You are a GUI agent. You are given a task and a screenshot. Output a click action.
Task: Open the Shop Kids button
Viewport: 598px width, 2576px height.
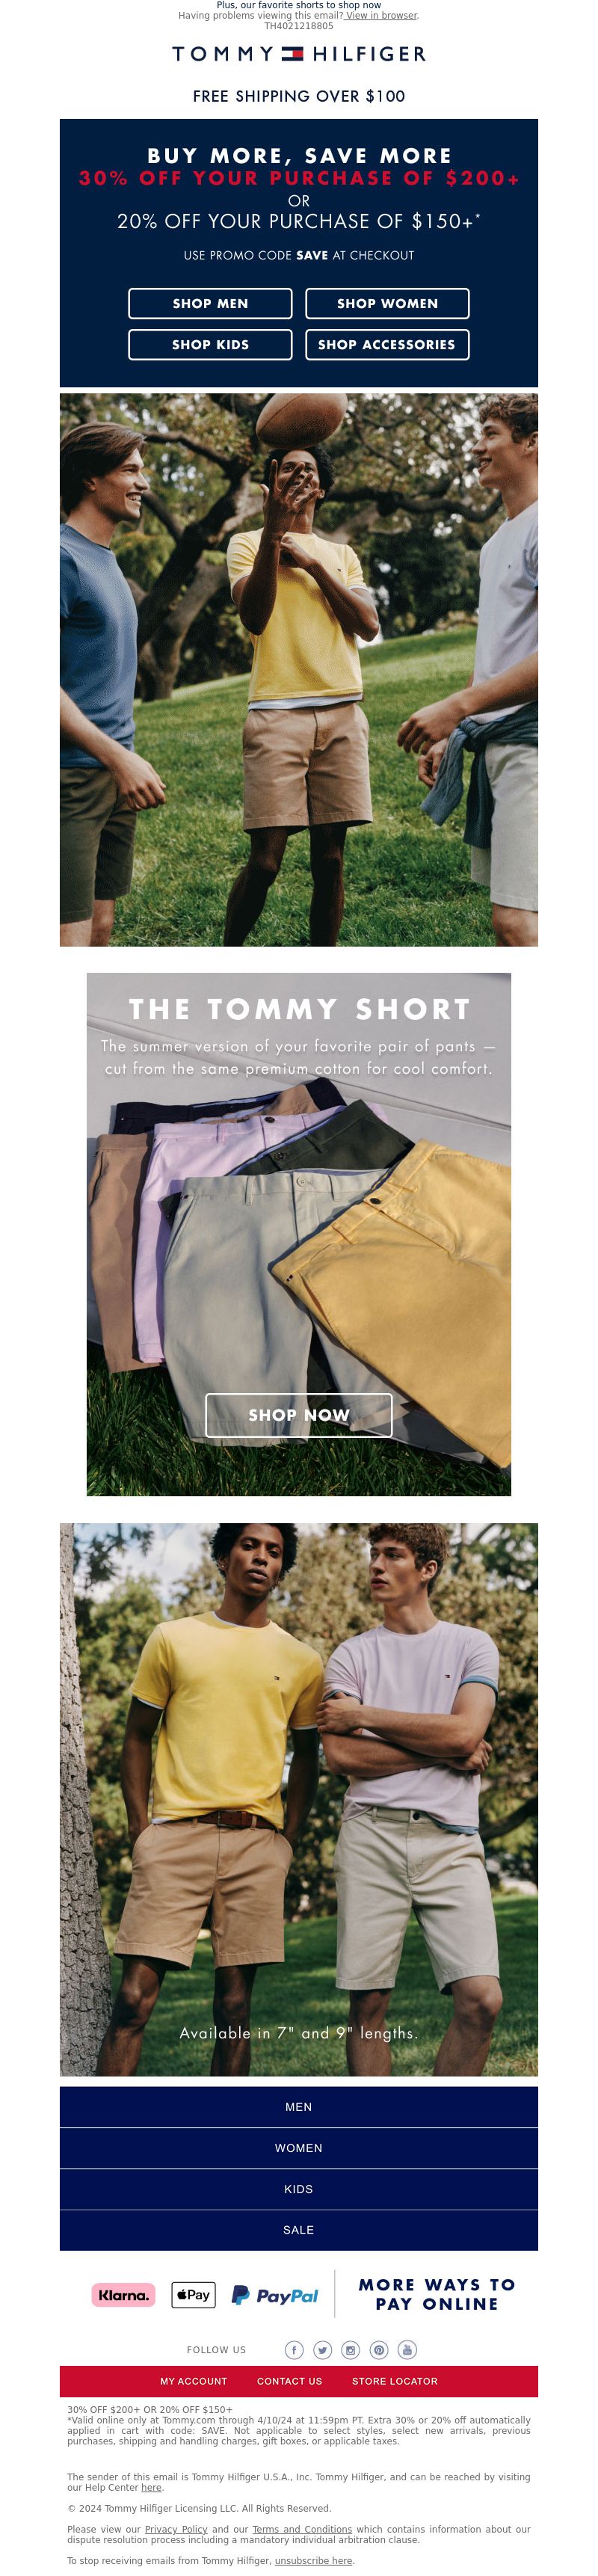pos(210,344)
